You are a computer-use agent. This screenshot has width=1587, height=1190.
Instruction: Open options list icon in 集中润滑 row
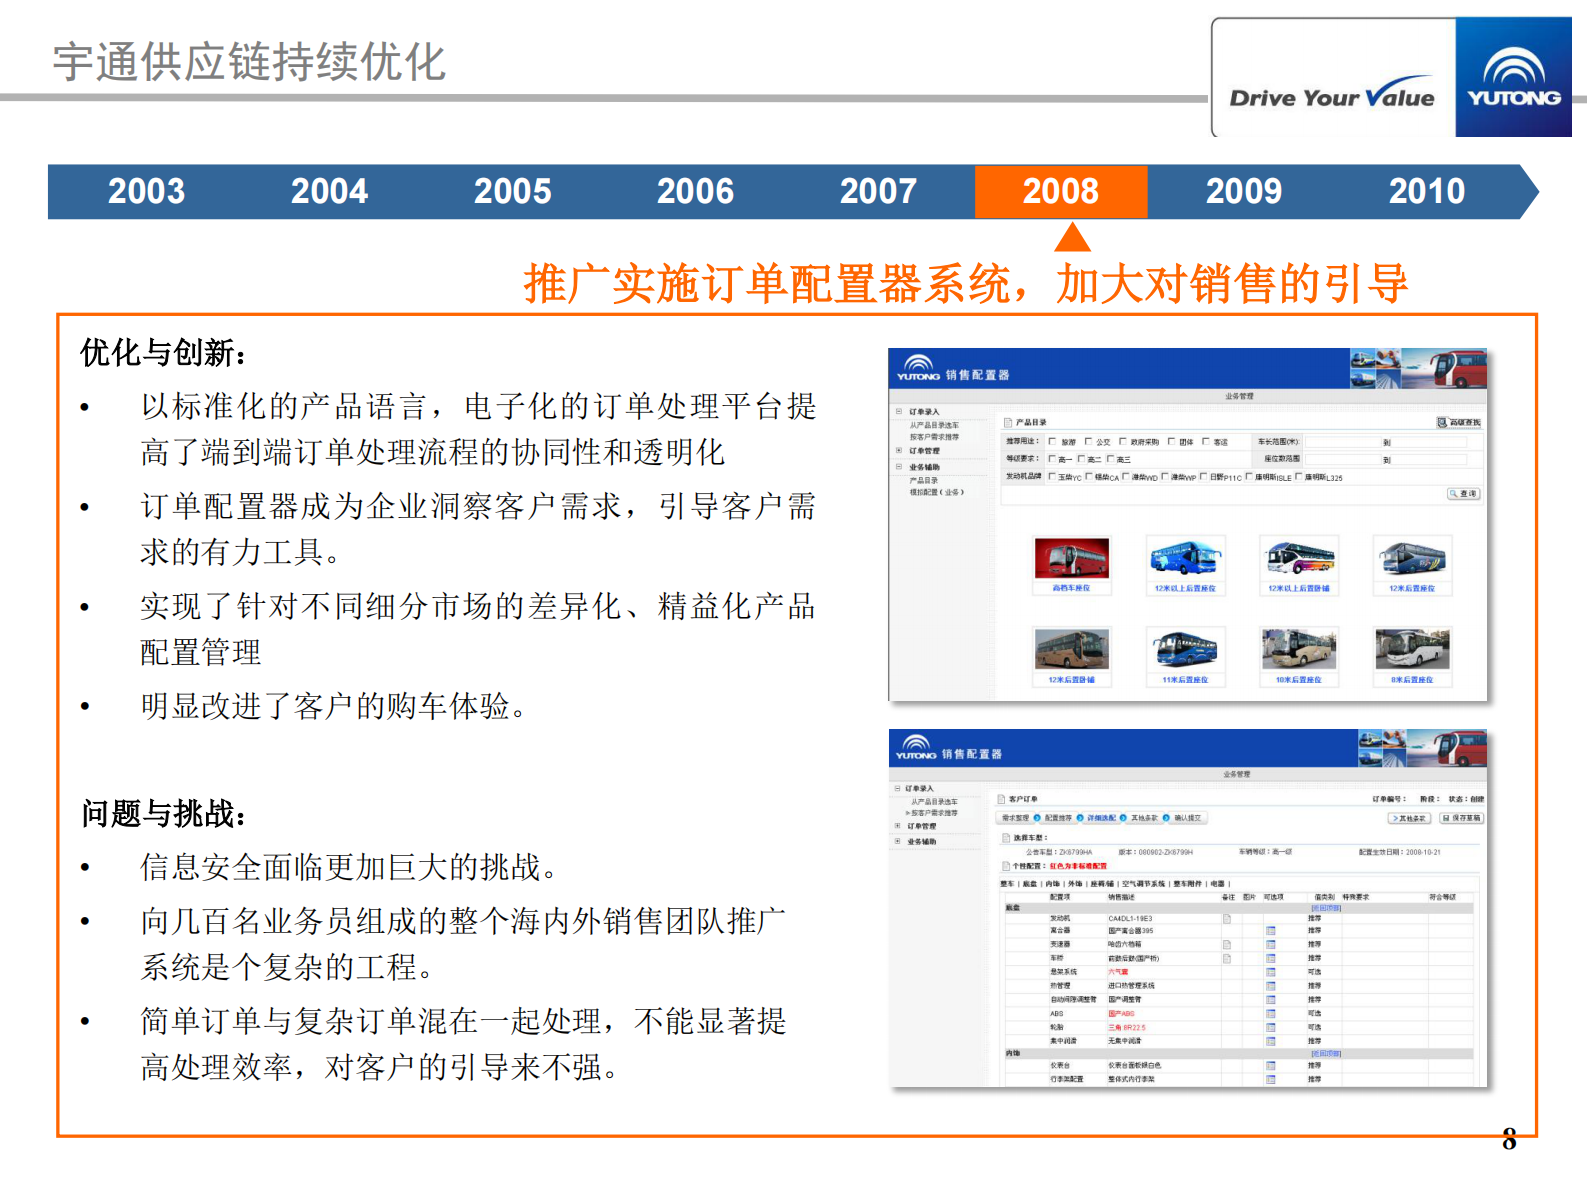[1271, 1041]
